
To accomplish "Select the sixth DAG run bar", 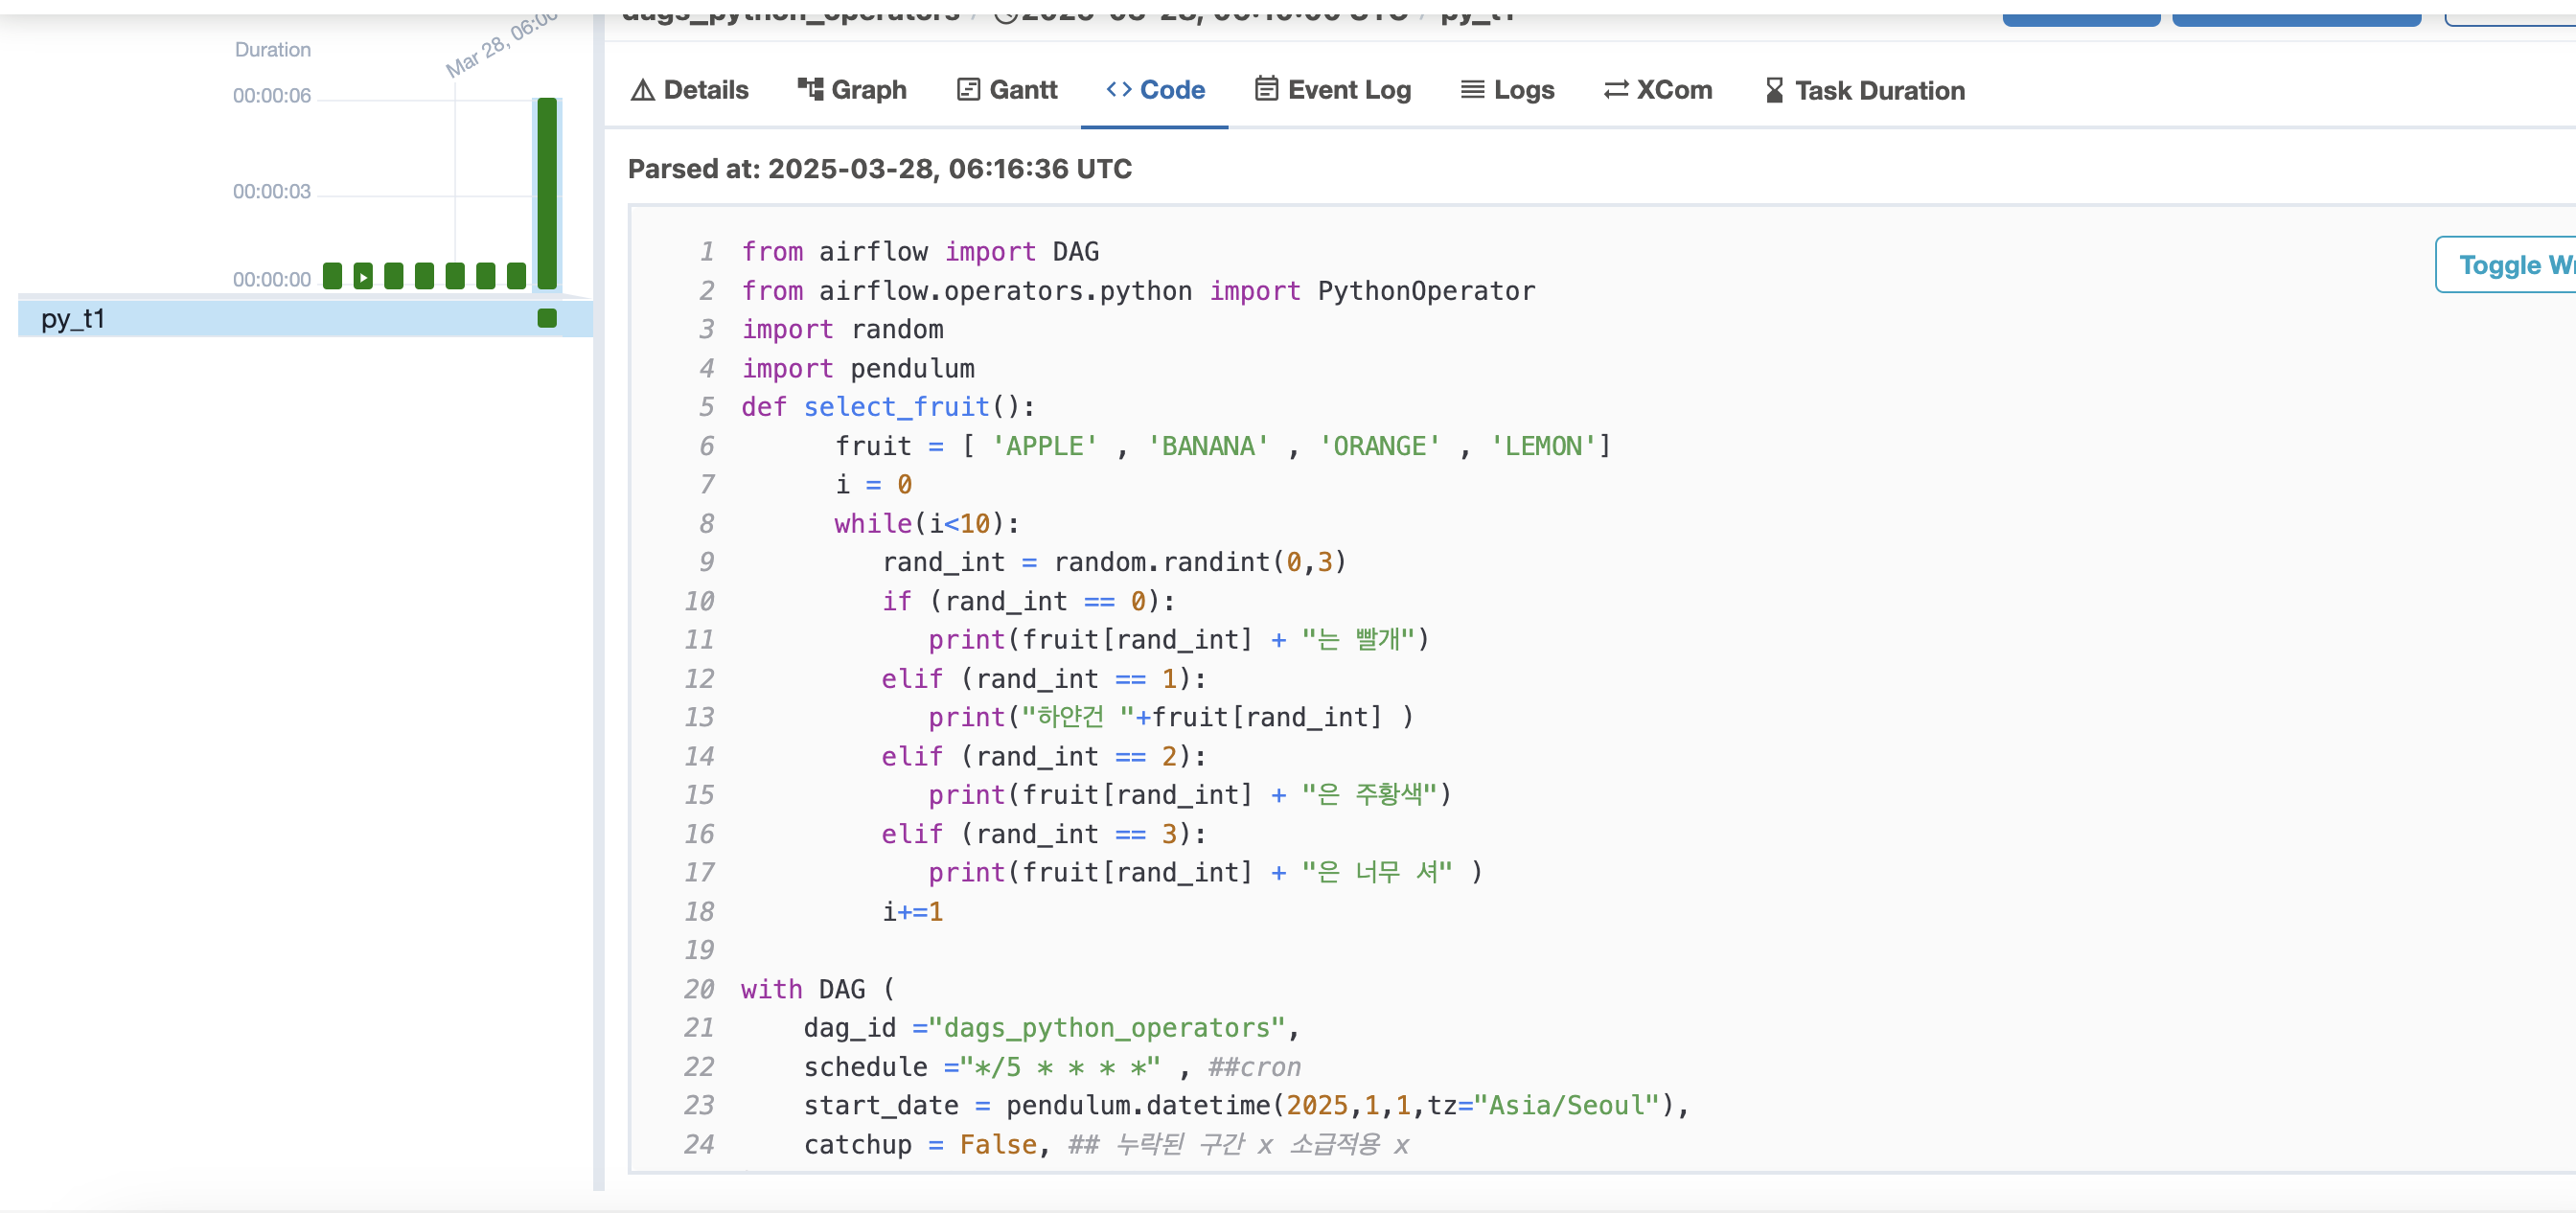I will point(486,276).
